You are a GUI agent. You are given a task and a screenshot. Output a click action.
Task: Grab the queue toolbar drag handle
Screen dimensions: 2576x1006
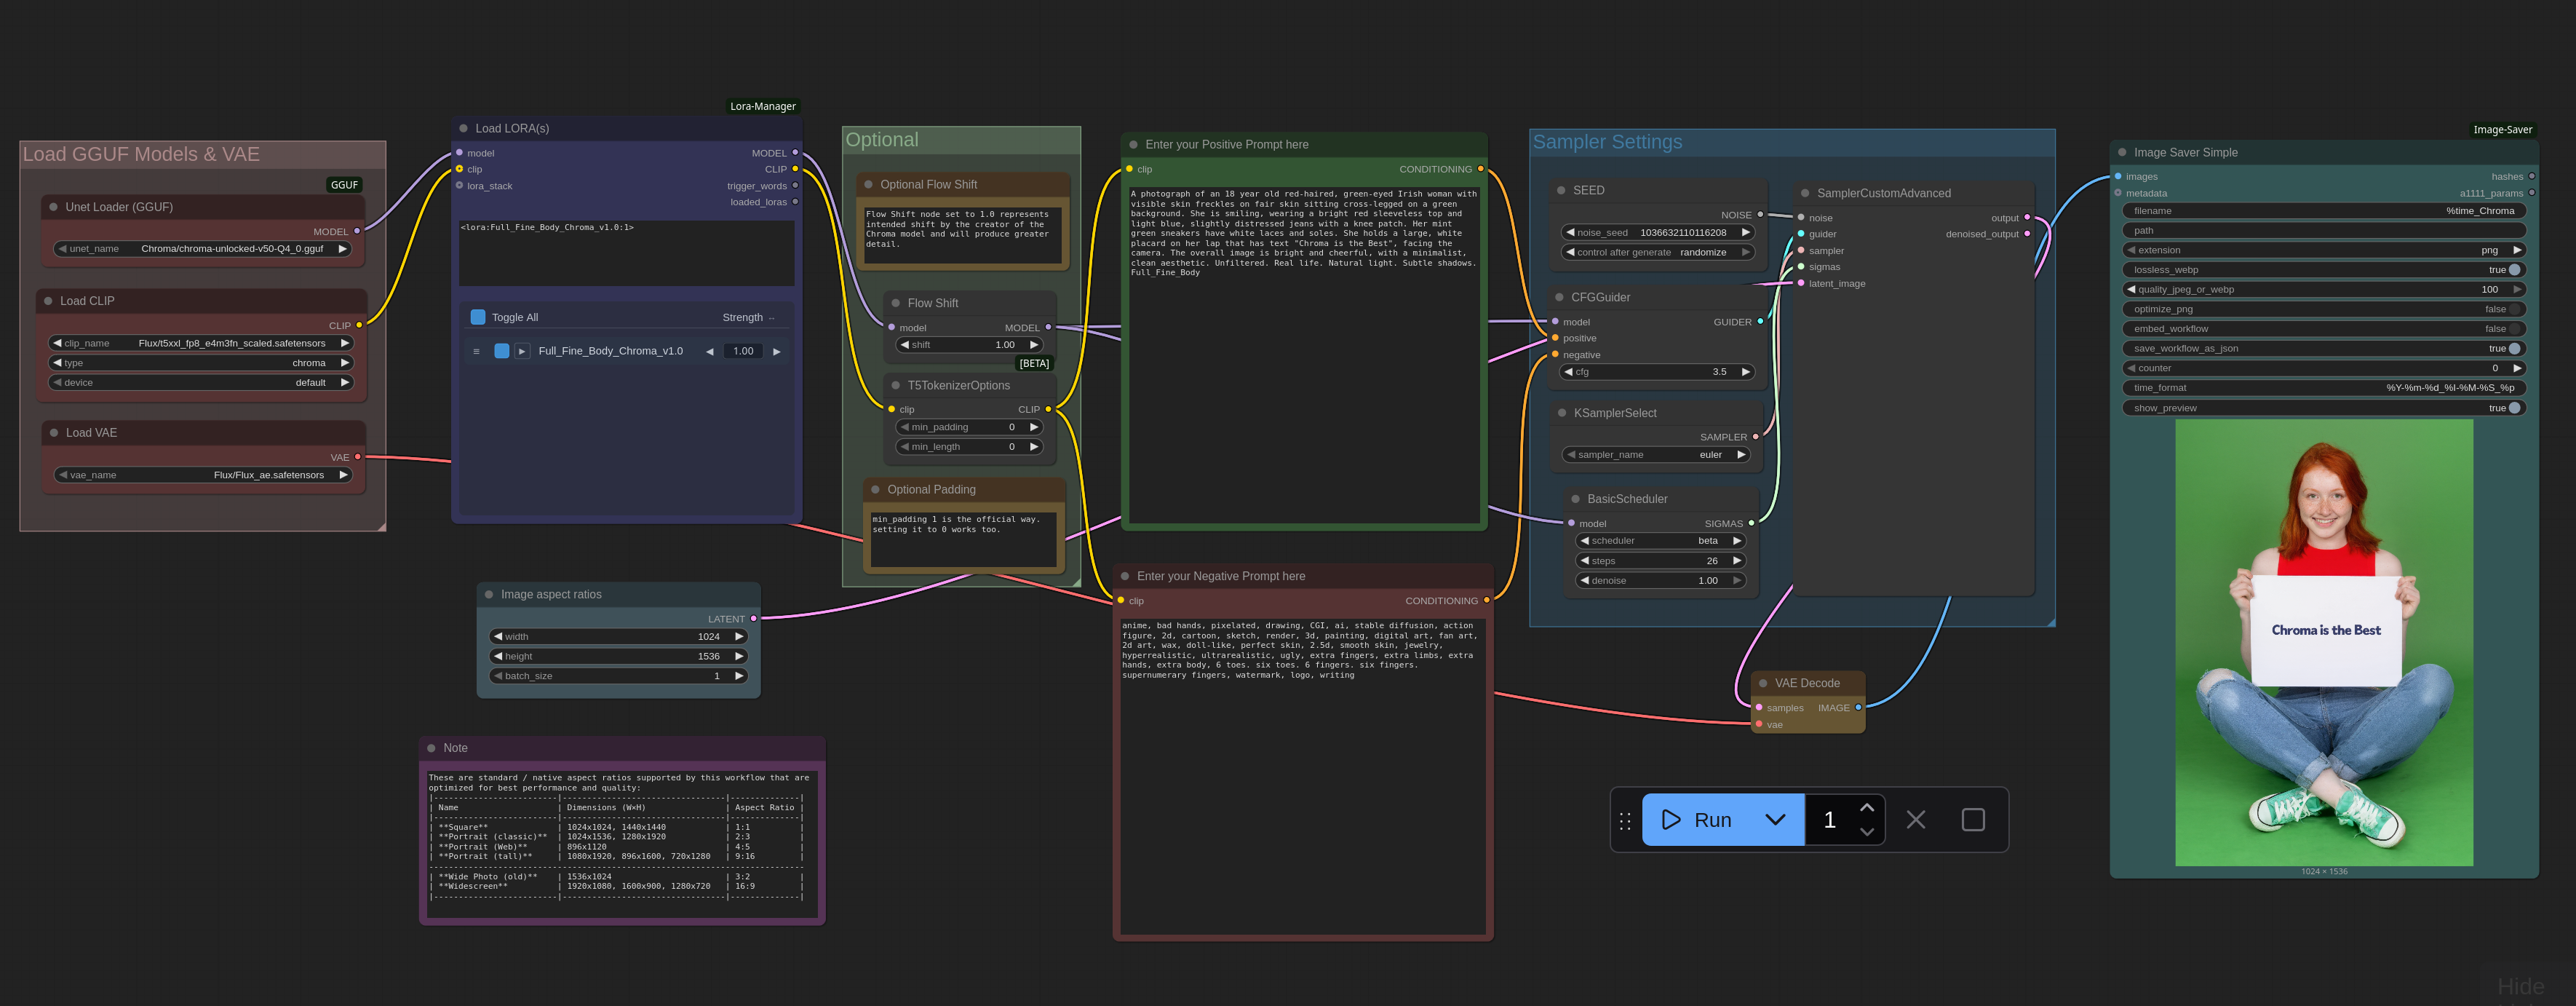pos(1625,821)
